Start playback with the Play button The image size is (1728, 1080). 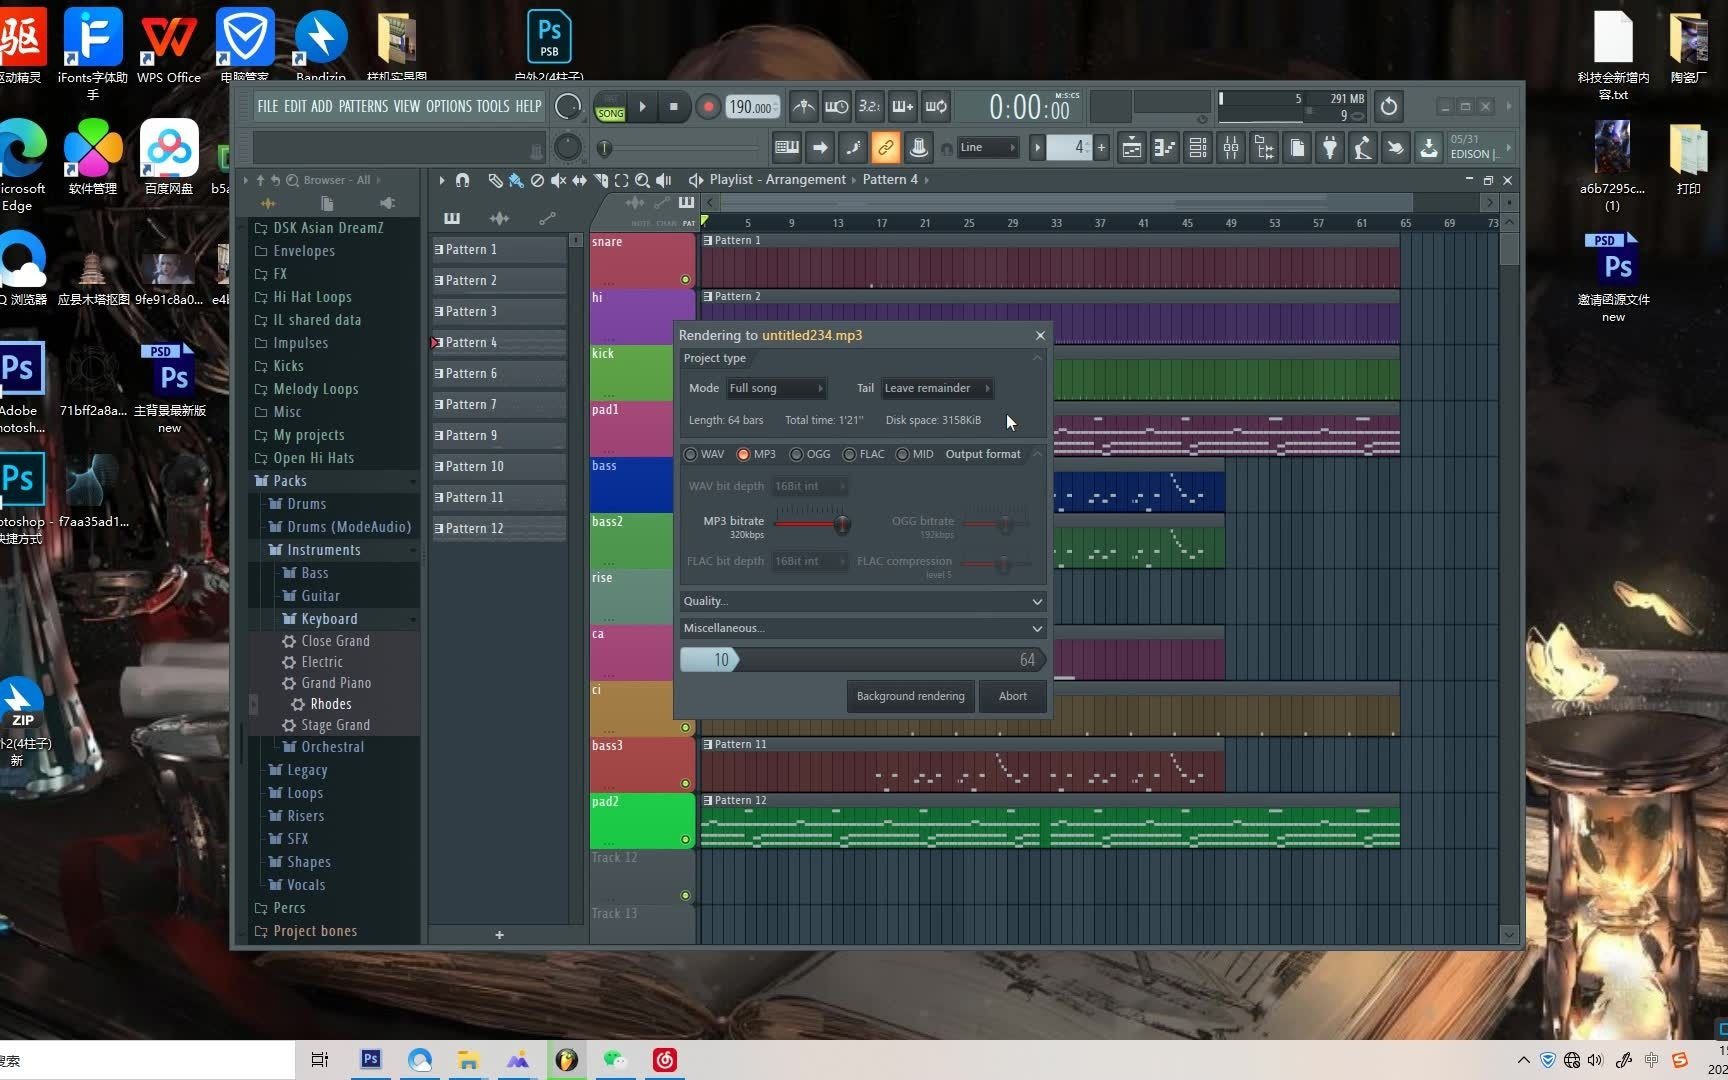(x=643, y=106)
